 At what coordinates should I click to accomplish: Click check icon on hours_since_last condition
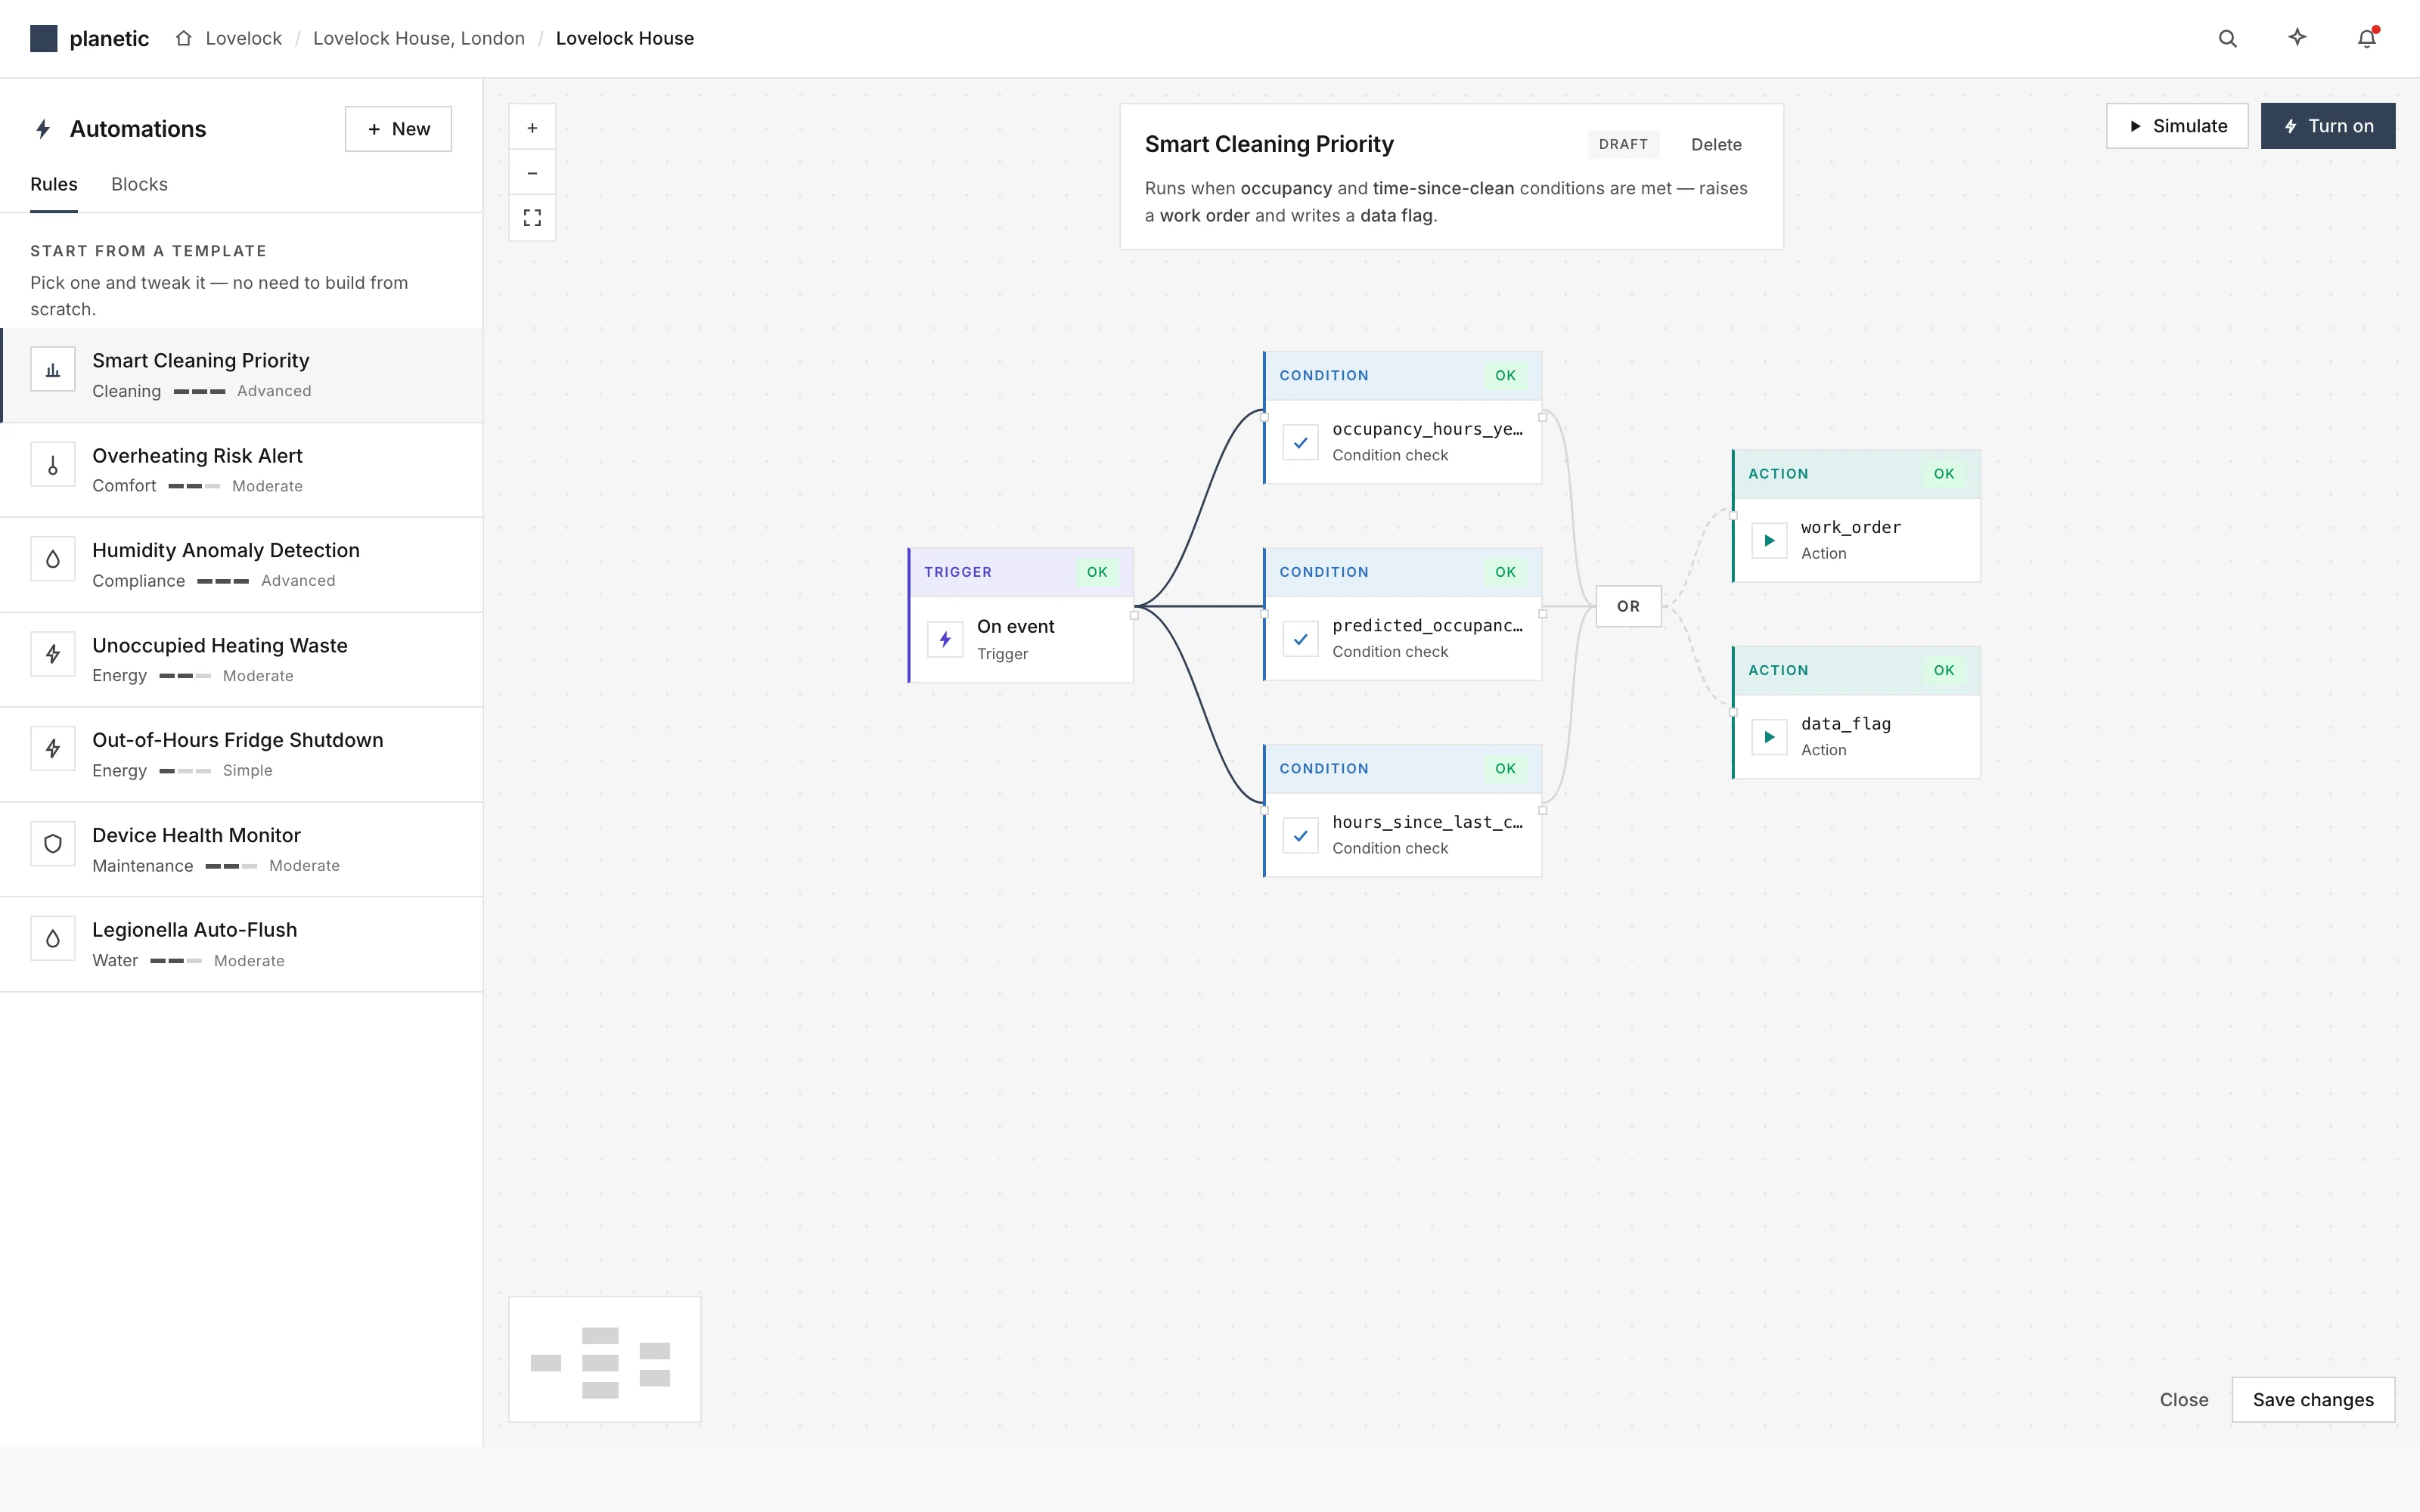[x=1300, y=835]
